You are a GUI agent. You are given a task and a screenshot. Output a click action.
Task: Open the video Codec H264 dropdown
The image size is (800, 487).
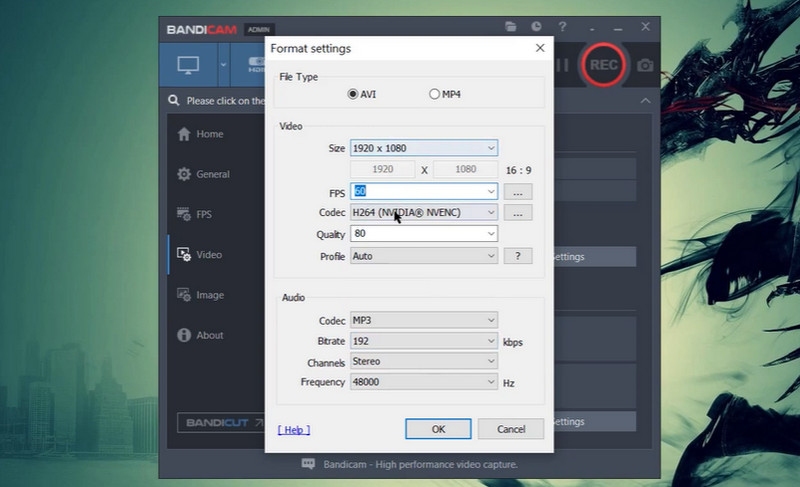(424, 212)
